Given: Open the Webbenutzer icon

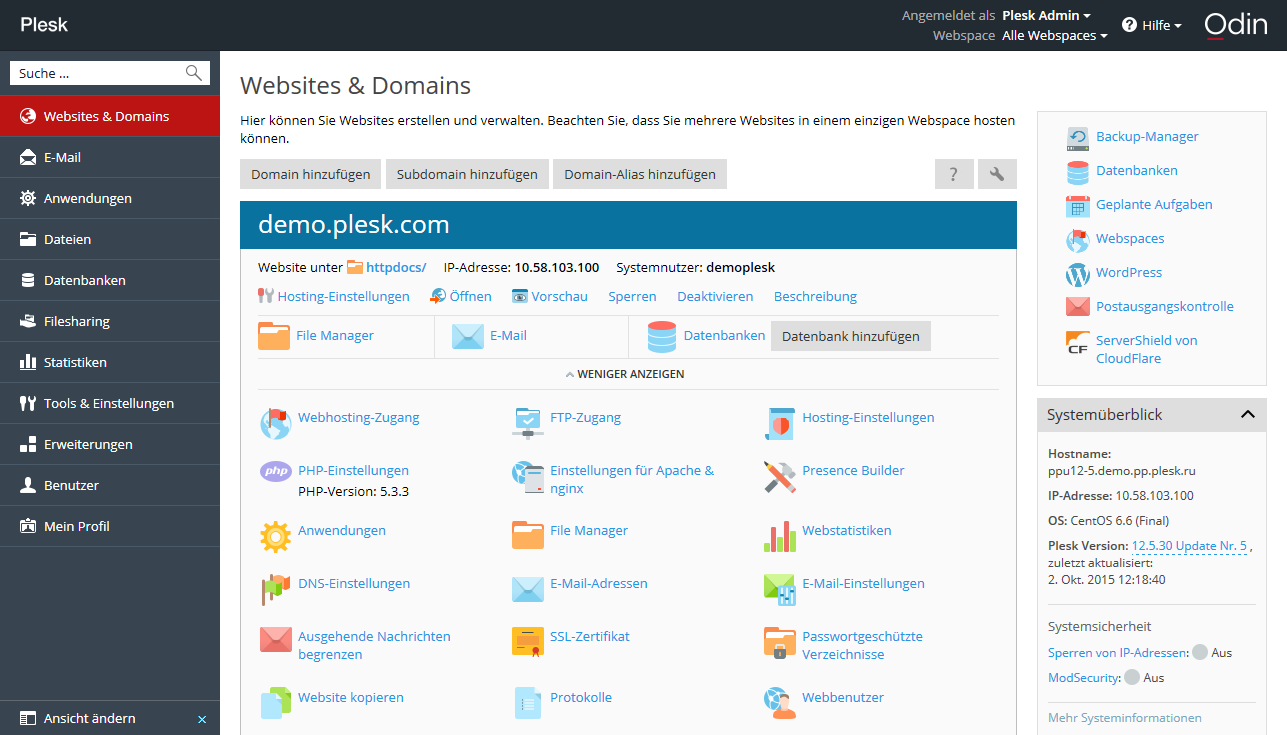Looking at the screenshot, I should [779, 703].
